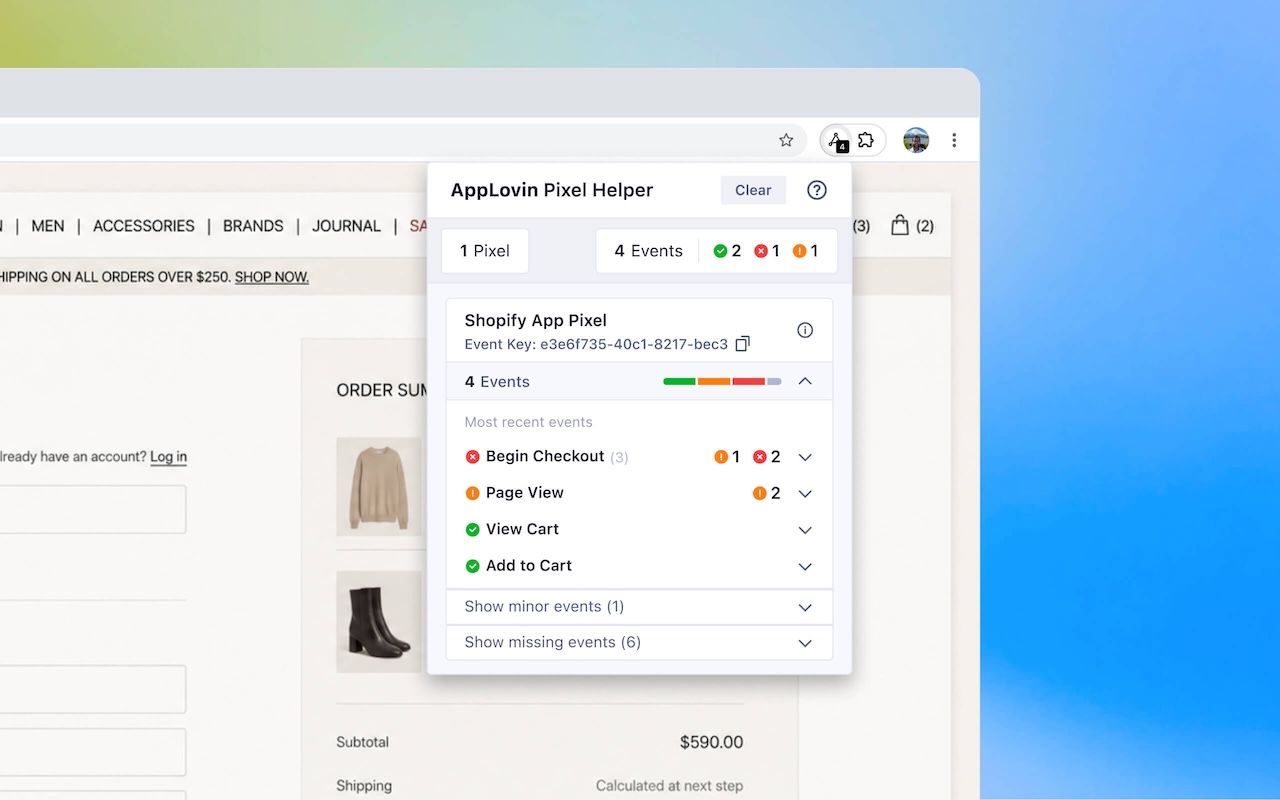Screen dimensions: 1280x800
Task: Open the MEN navigation menu
Action: click(x=48, y=226)
